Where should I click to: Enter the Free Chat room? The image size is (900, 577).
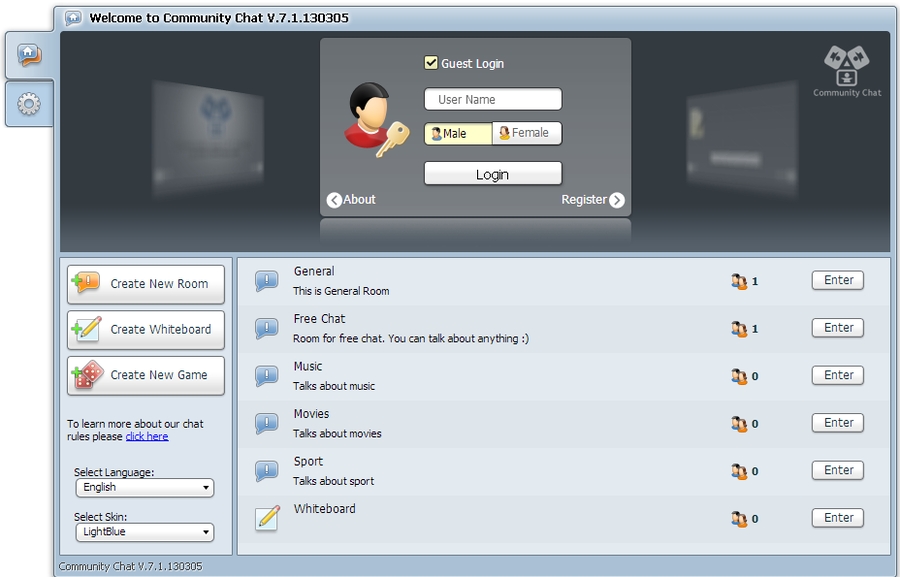pos(838,328)
